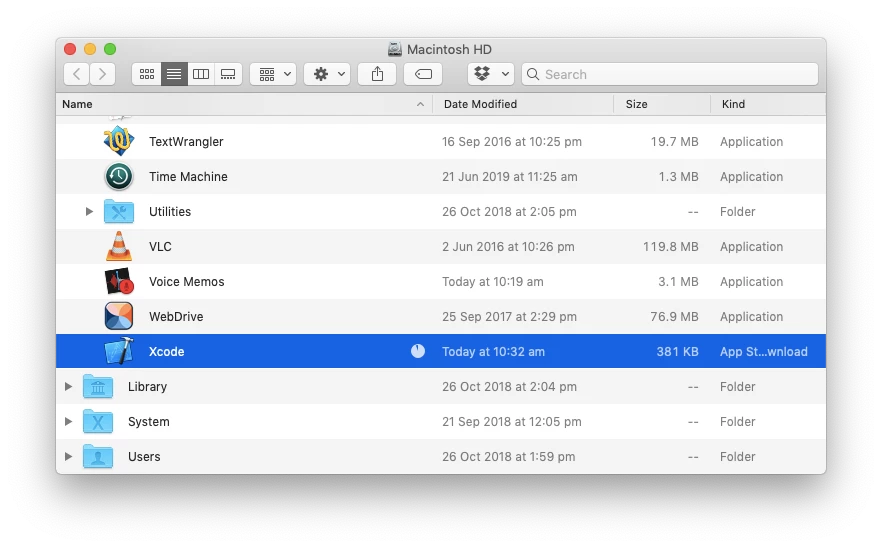Click the 'Today at 10:19 am' date
The image size is (882, 548).
pyautogui.click(x=493, y=281)
